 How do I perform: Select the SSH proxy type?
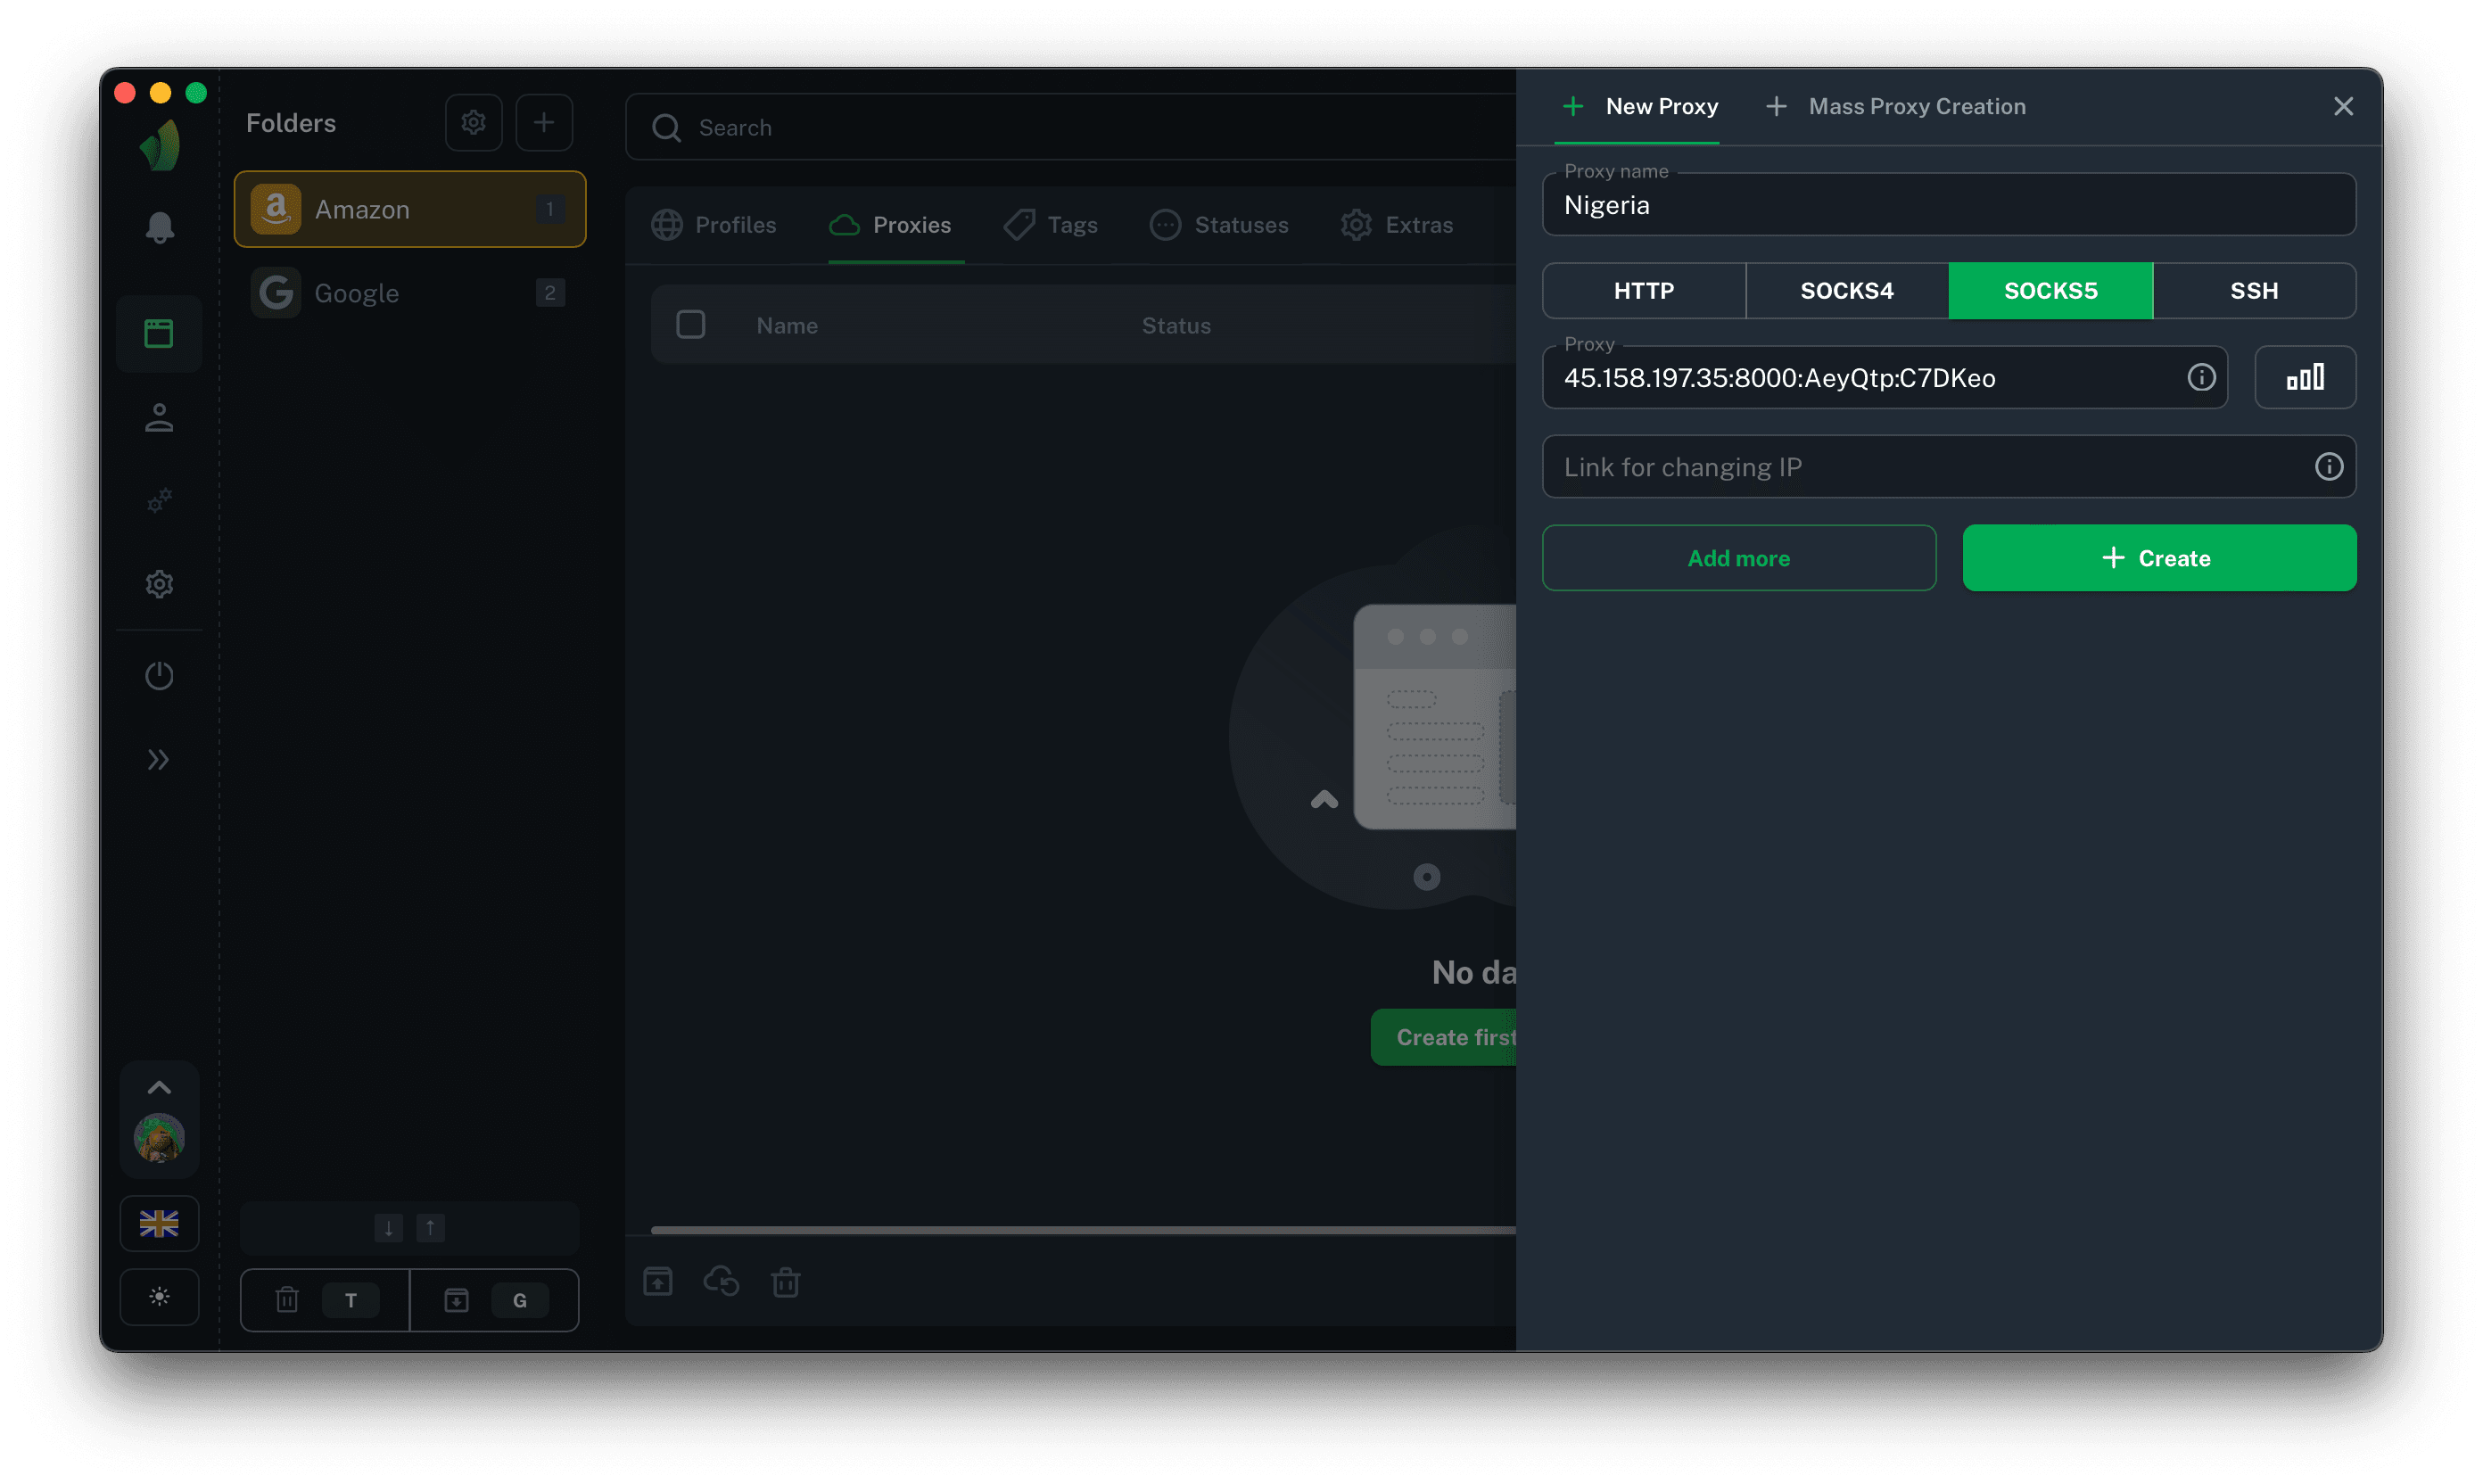coord(2253,291)
